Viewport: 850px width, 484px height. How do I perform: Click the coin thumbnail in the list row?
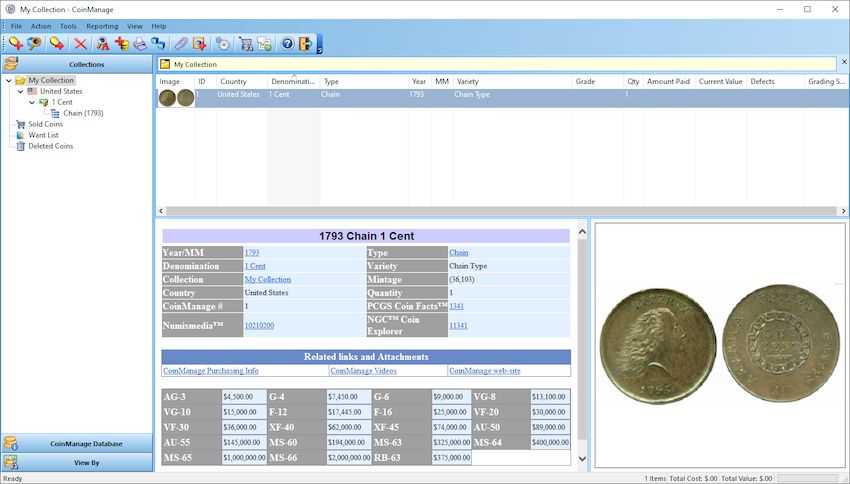point(176,98)
